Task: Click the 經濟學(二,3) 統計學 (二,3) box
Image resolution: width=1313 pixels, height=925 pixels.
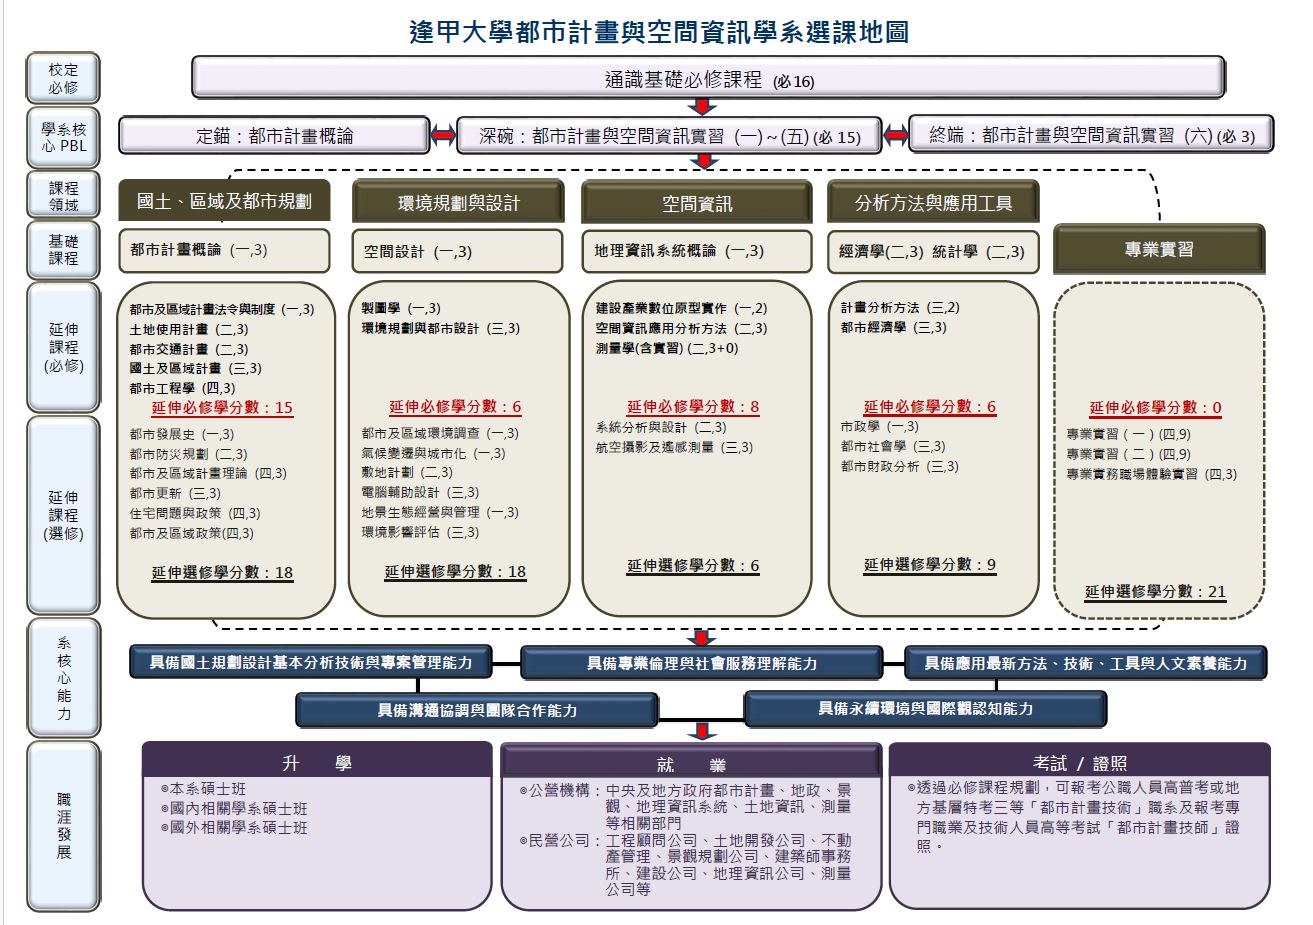Action: click(933, 252)
